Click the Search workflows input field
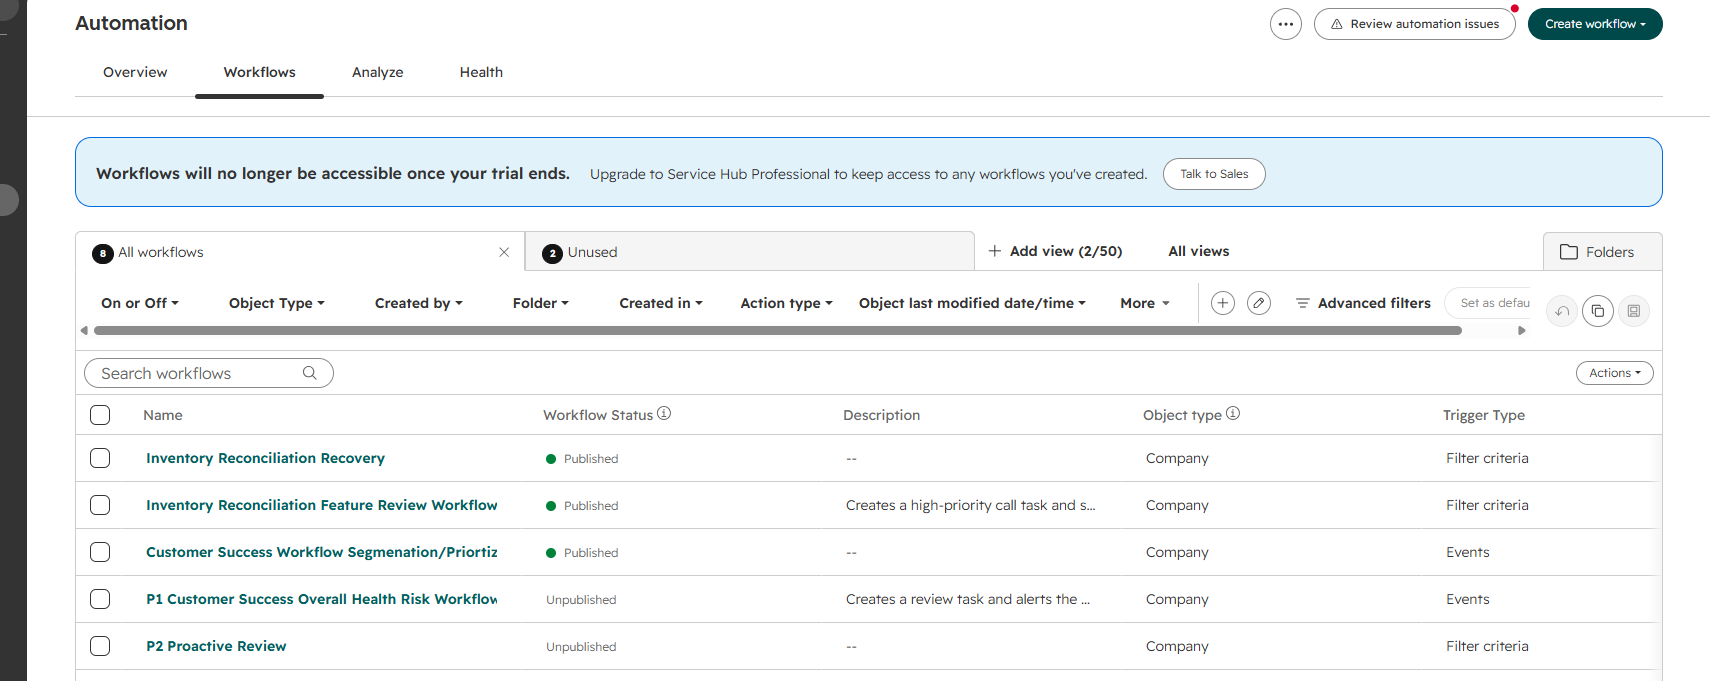Screen dimensions: 1710x681 pyautogui.click(x=209, y=373)
